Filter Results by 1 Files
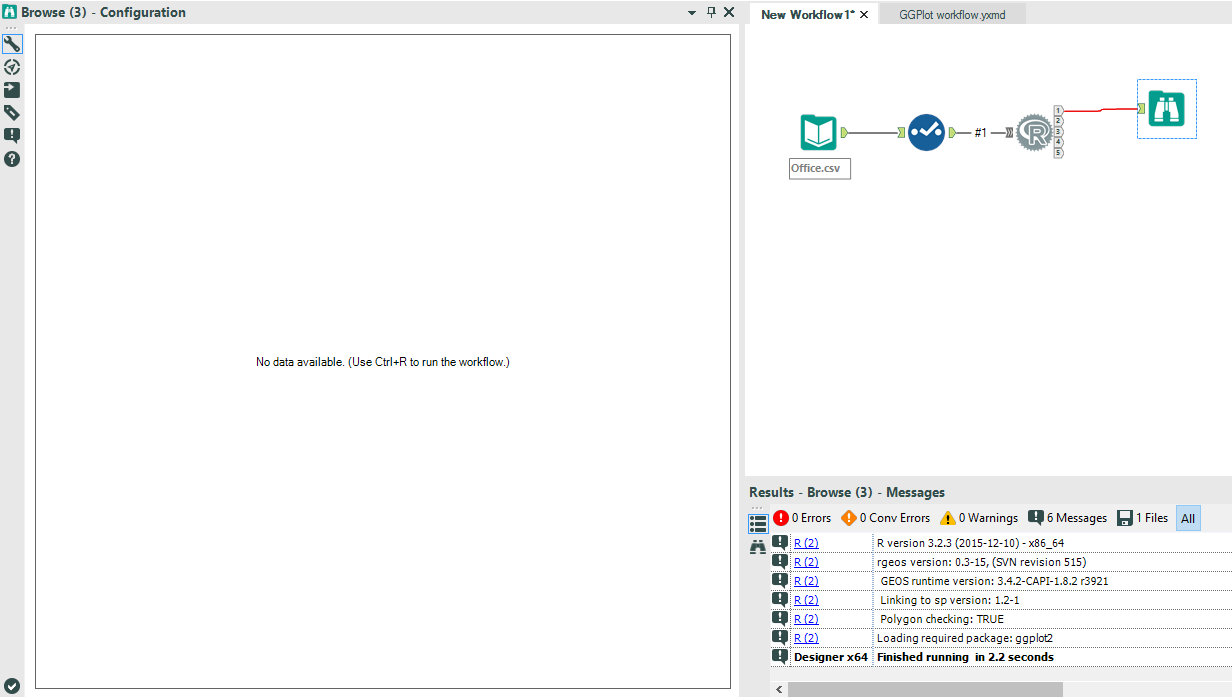The width and height of the screenshot is (1232, 697). 1142,518
